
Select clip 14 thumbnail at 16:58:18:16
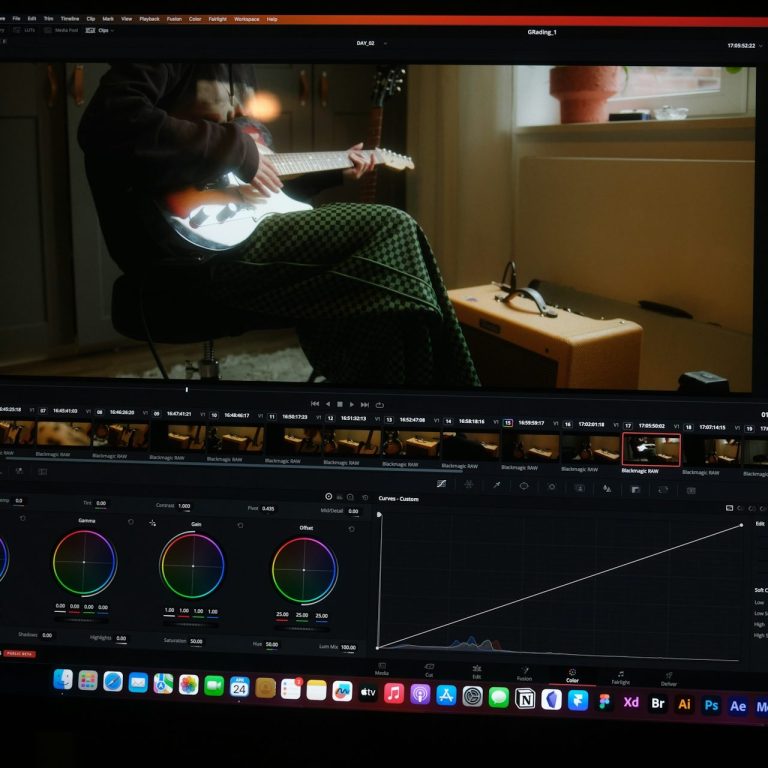pyautogui.click(x=471, y=446)
